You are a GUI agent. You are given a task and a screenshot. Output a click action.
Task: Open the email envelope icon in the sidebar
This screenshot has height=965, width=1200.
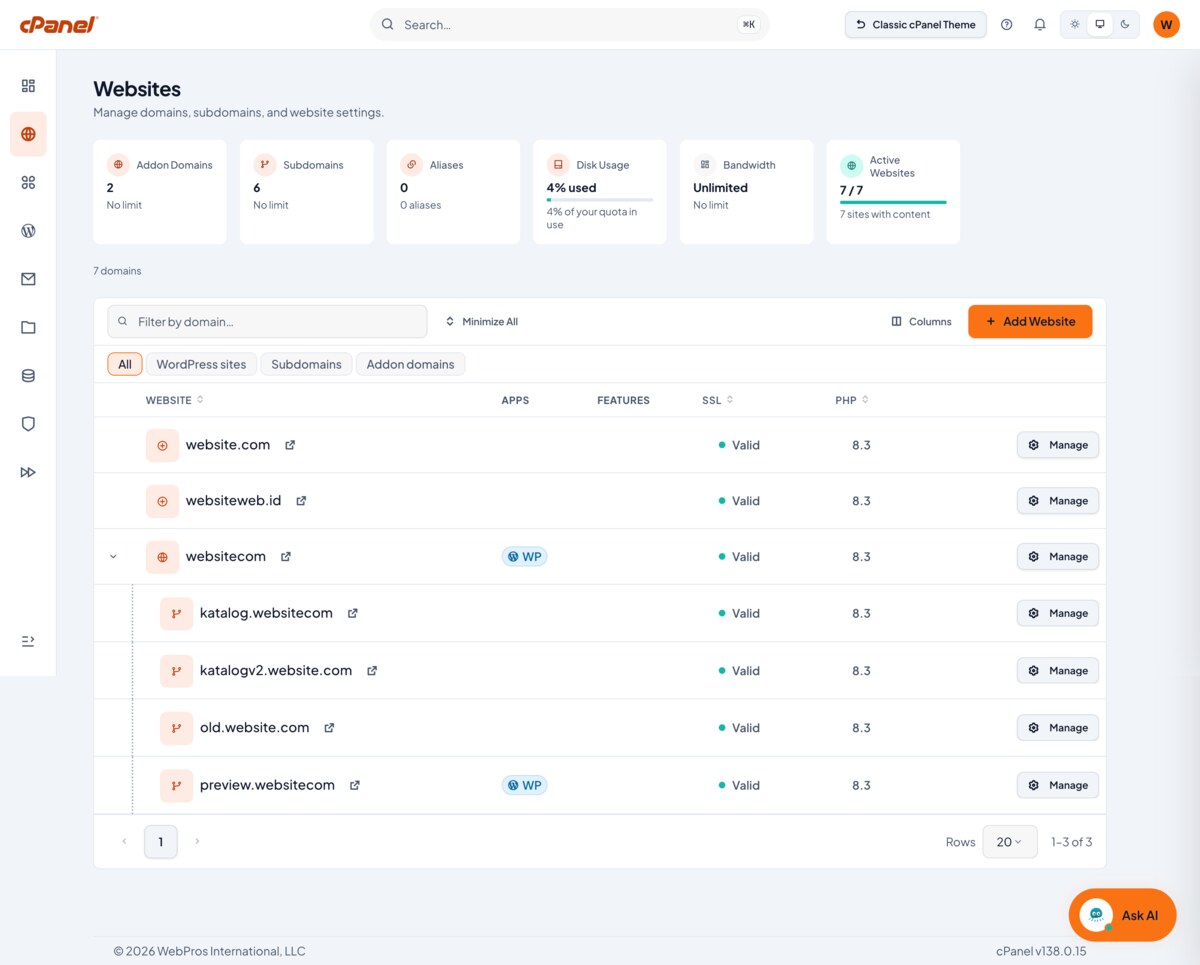(28, 279)
